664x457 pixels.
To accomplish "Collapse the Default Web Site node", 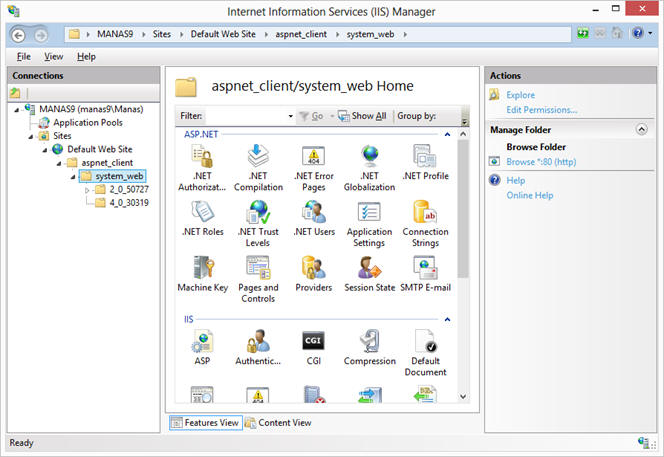I will [x=44, y=150].
